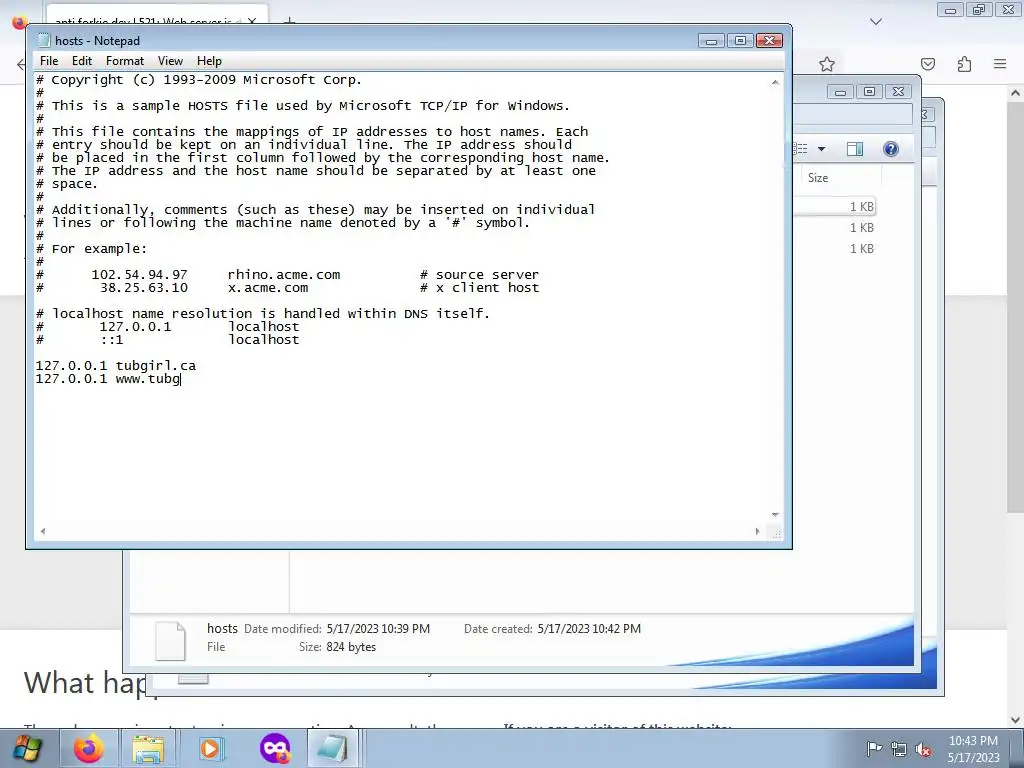
Task: Click the Firefox taskbar icon
Action: 89,748
